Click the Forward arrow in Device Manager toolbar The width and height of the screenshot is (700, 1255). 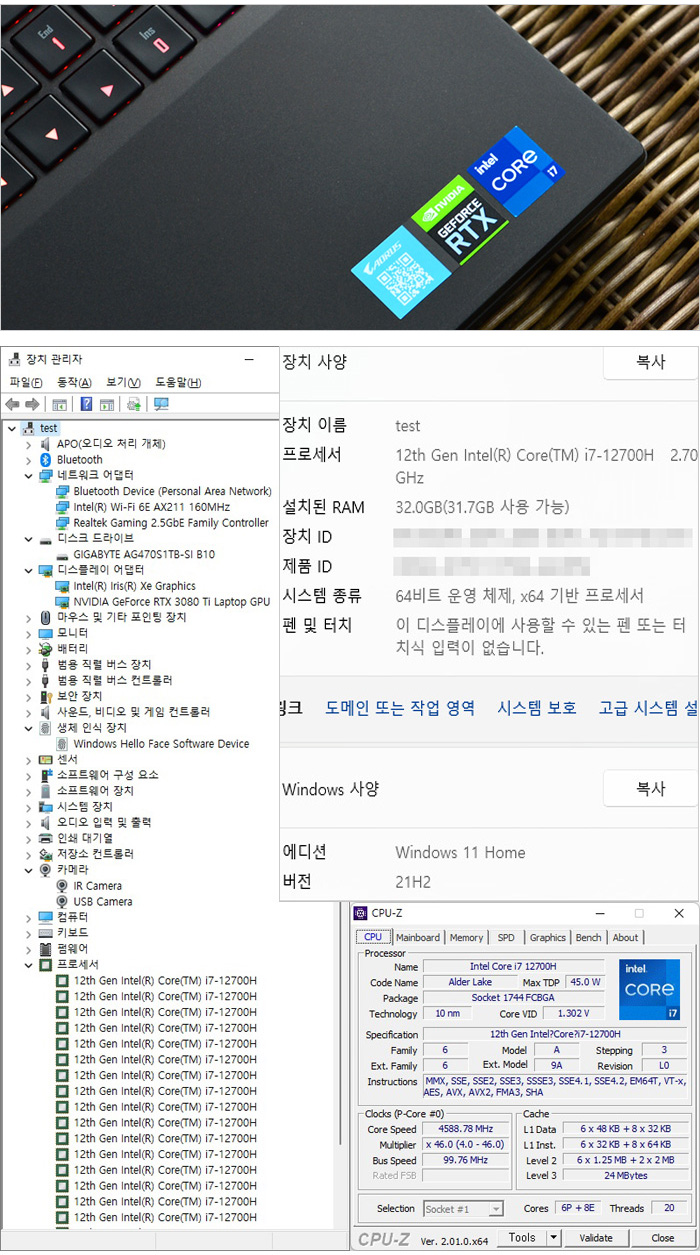point(32,404)
